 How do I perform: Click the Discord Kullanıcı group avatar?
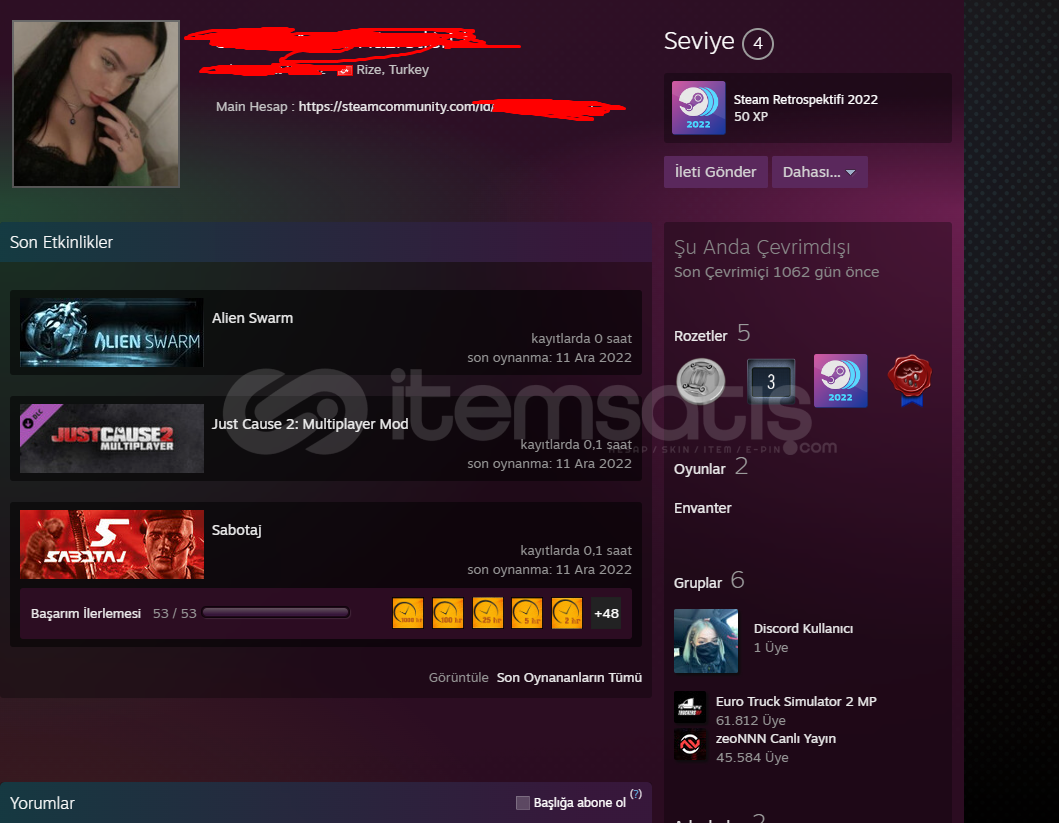pos(706,641)
